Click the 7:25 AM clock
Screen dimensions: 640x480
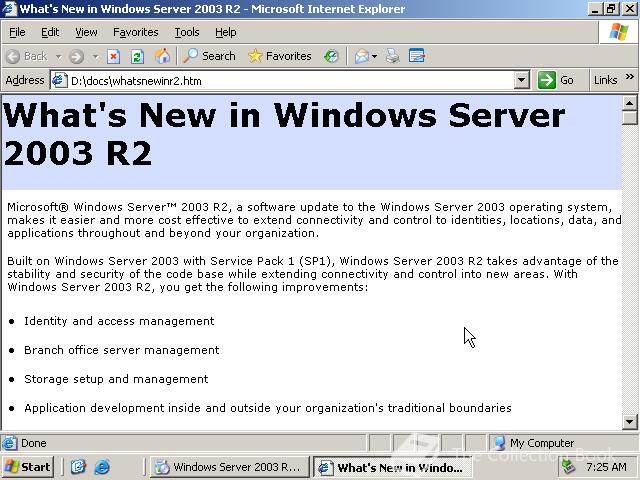pyautogui.click(x=606, y=467)
